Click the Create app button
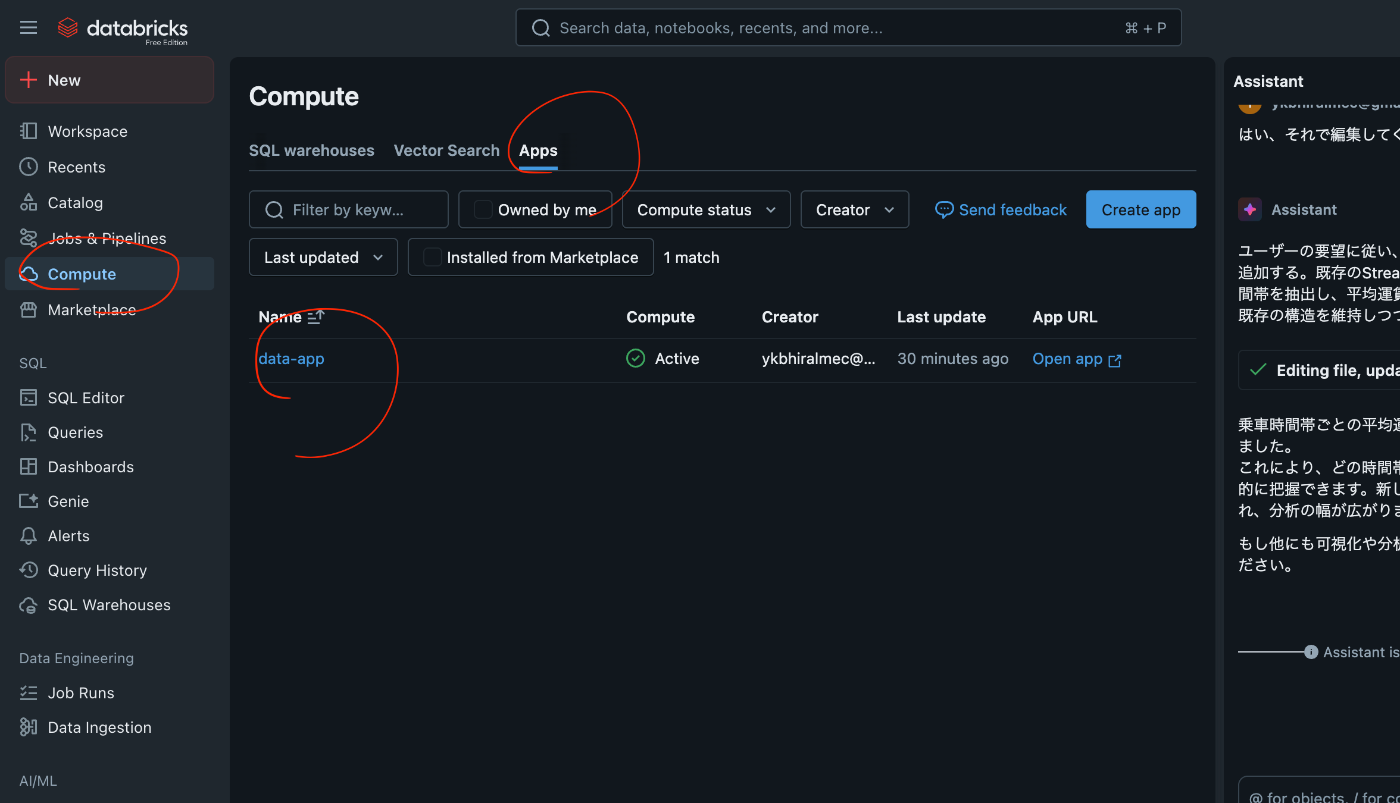 1141,210
